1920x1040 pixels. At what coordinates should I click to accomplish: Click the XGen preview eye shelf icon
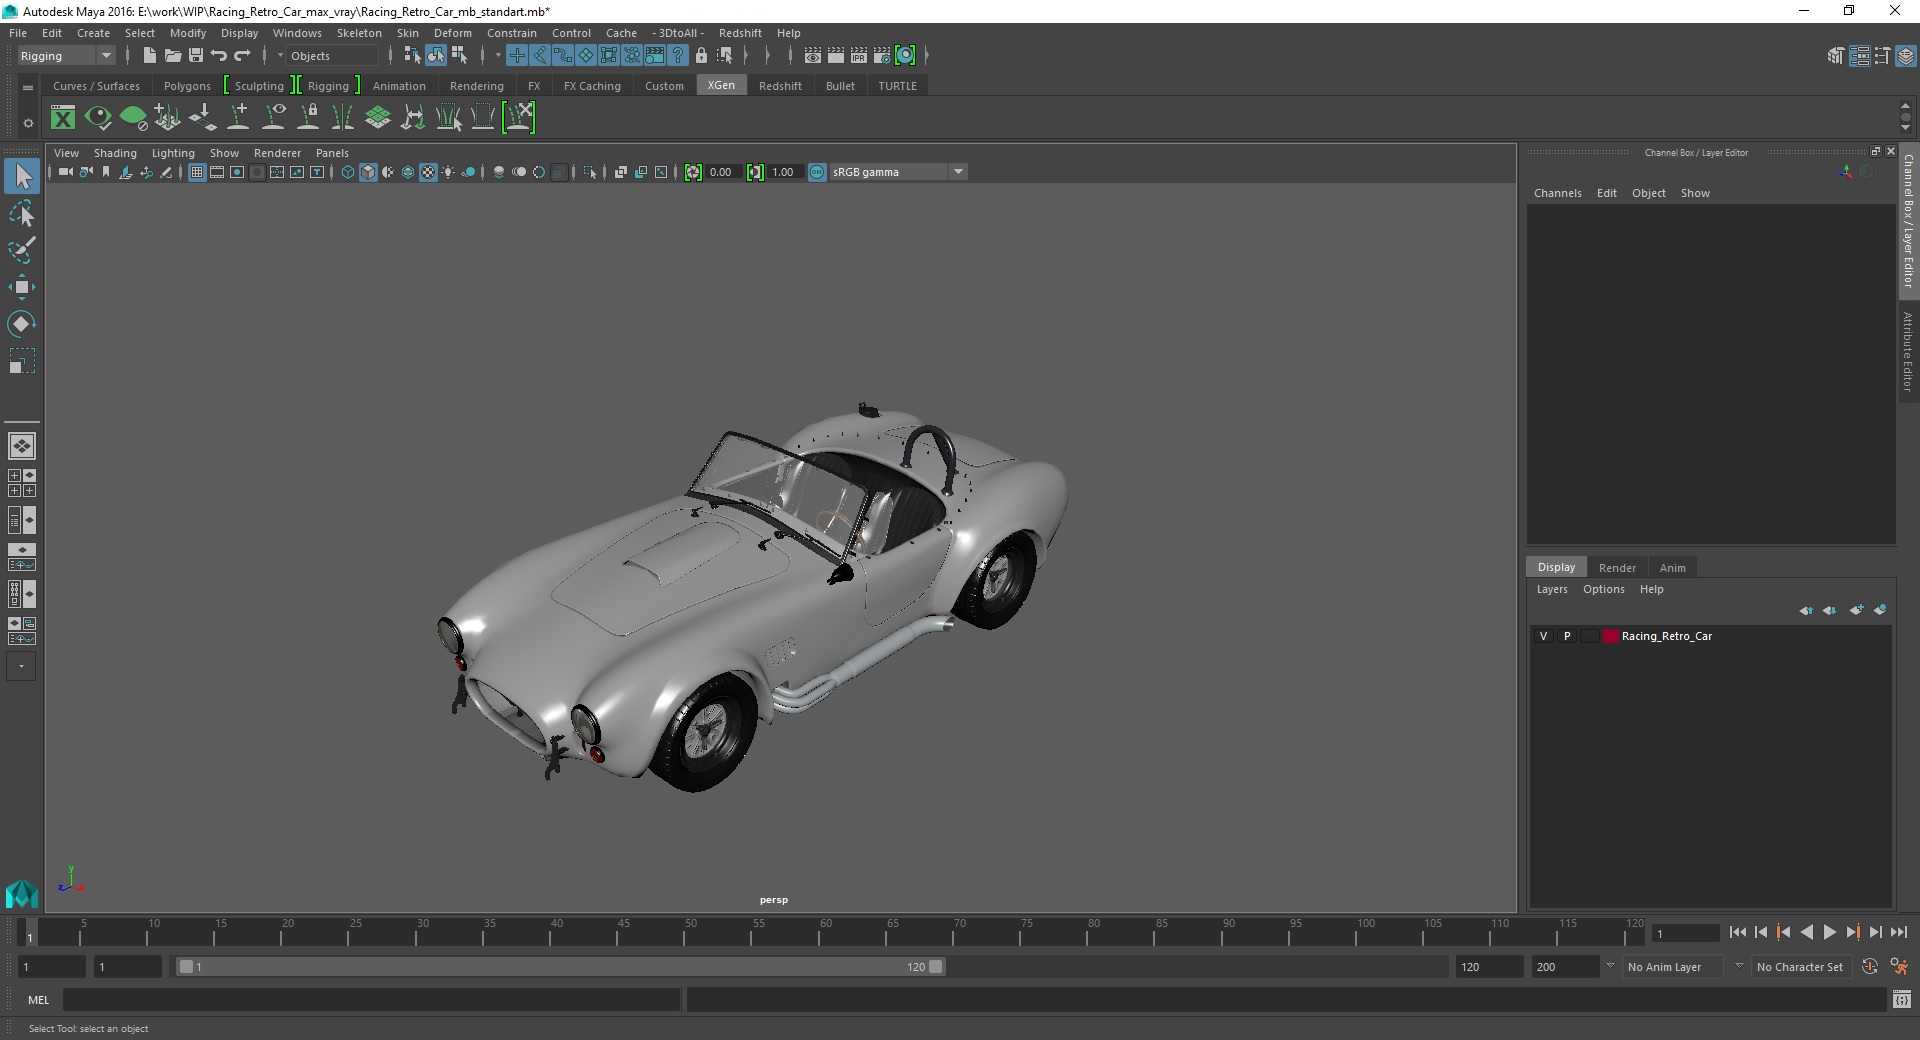[98, 118]
